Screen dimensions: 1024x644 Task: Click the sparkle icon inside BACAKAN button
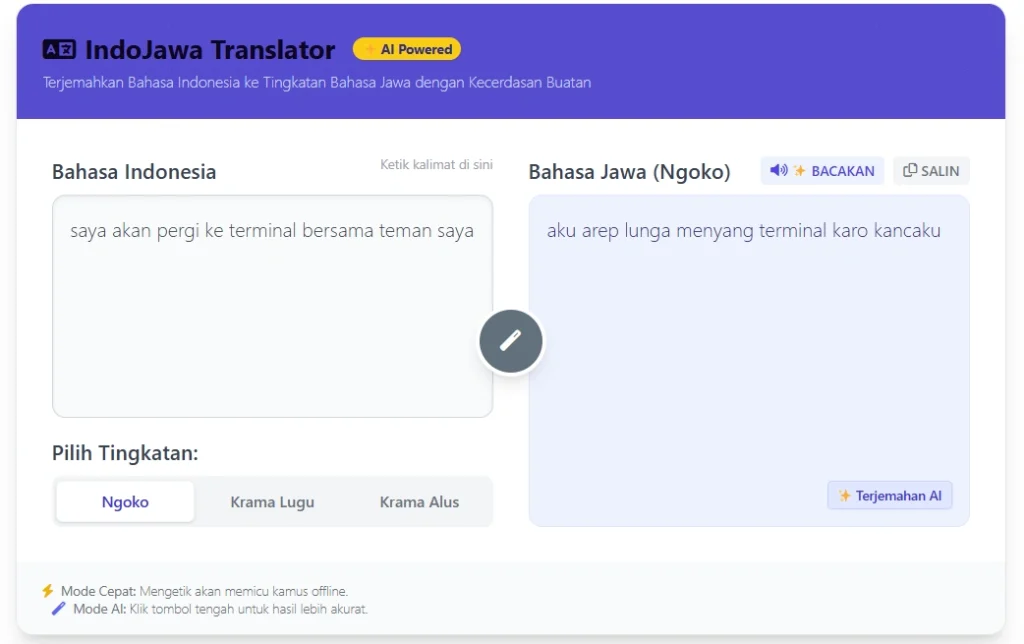800,170
